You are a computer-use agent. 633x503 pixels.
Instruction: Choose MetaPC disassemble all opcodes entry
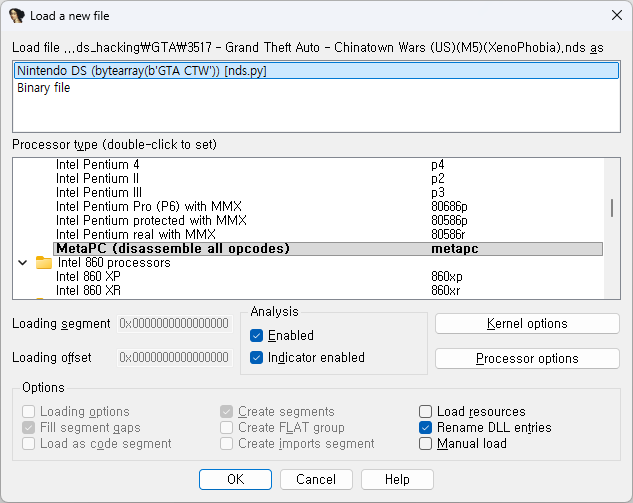328,248
